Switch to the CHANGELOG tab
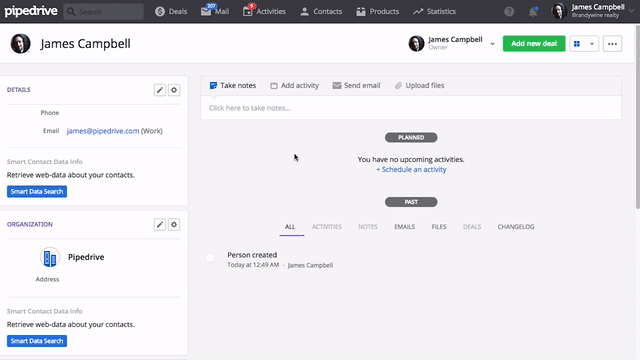Viewport: 640px width, 360px height. coord(516,227)
